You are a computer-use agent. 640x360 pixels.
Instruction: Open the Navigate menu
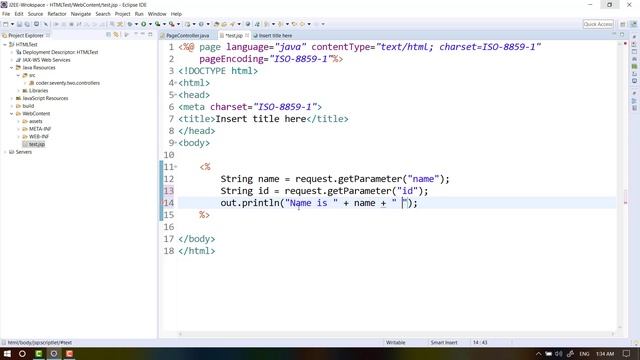[81, 14]
